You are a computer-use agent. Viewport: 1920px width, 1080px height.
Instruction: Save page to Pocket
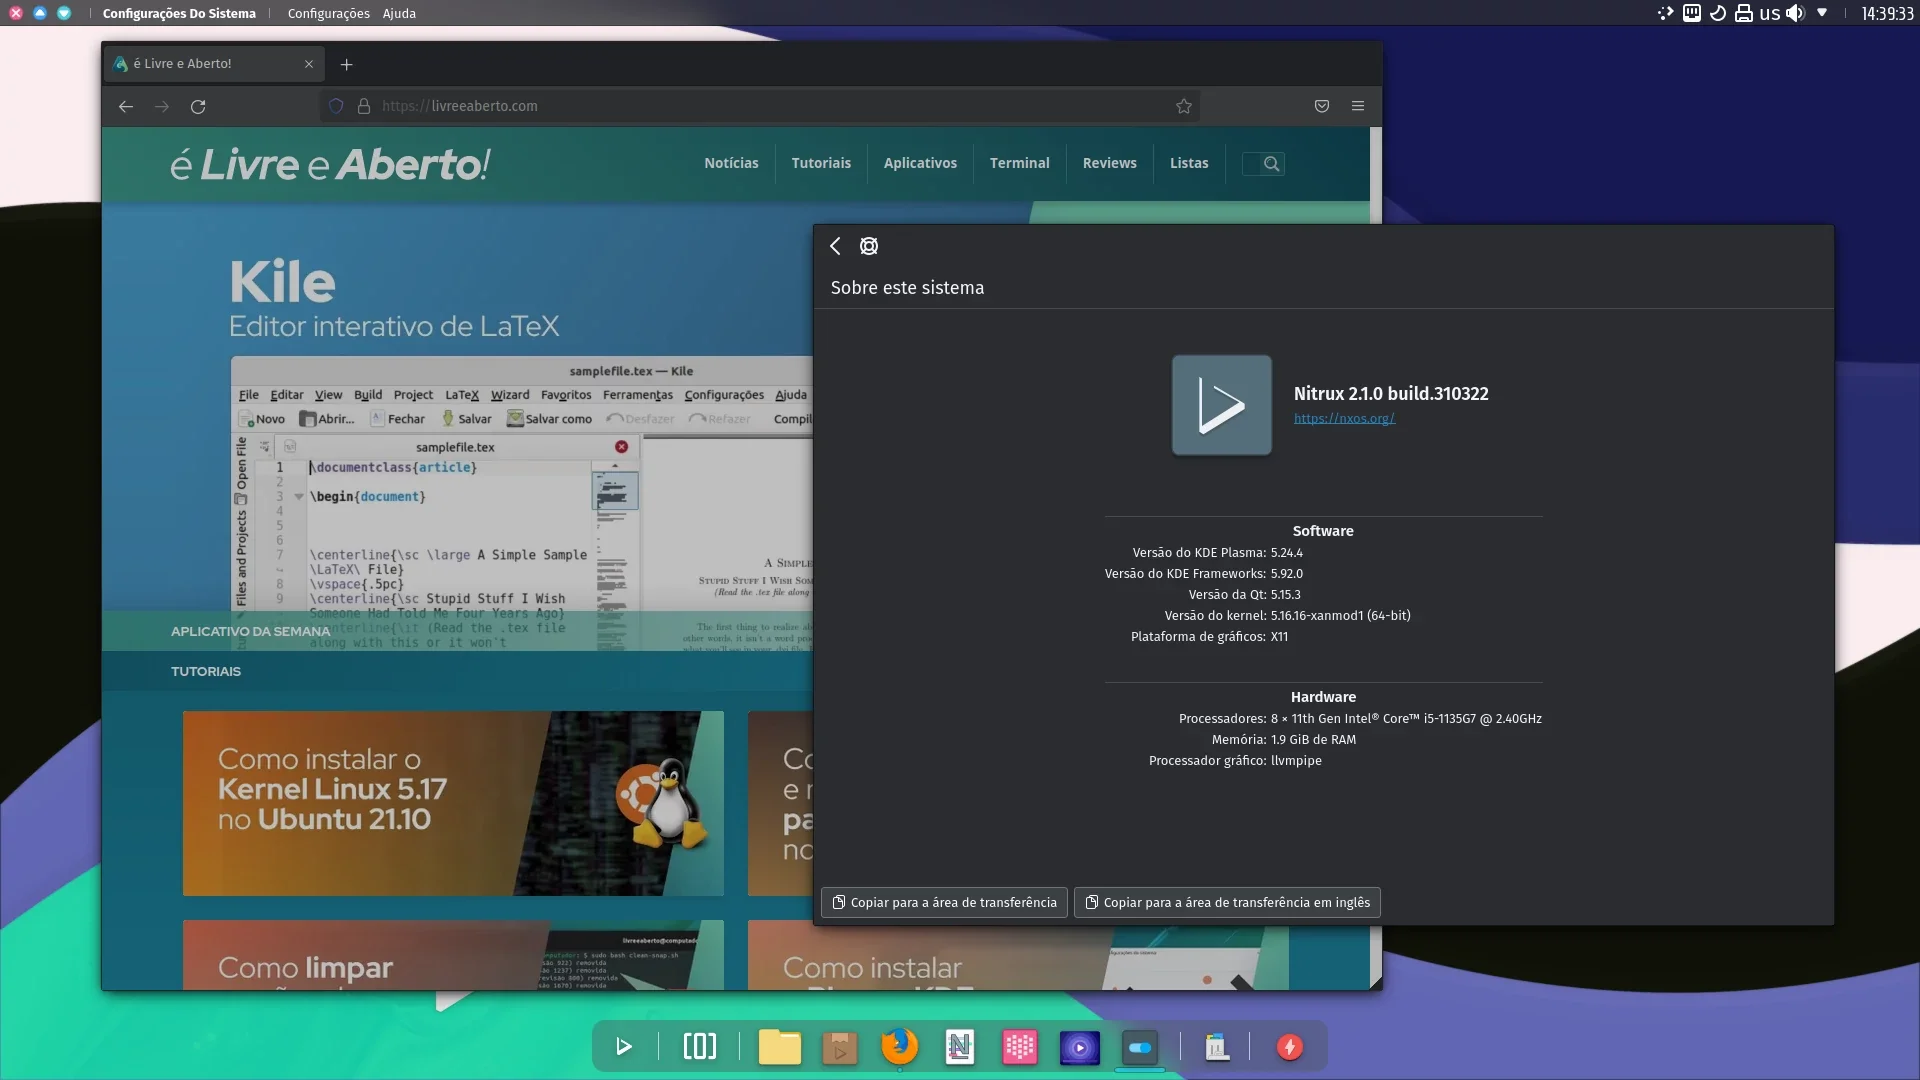point(1322,106)
